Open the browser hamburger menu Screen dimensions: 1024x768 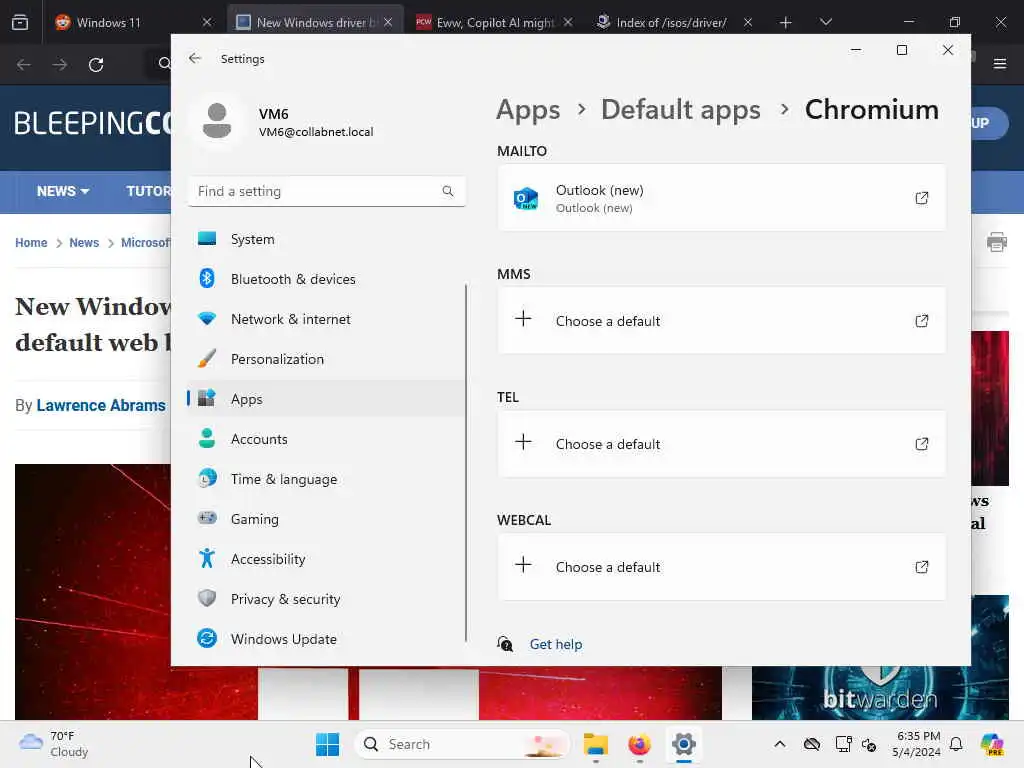click(1000, 64)
